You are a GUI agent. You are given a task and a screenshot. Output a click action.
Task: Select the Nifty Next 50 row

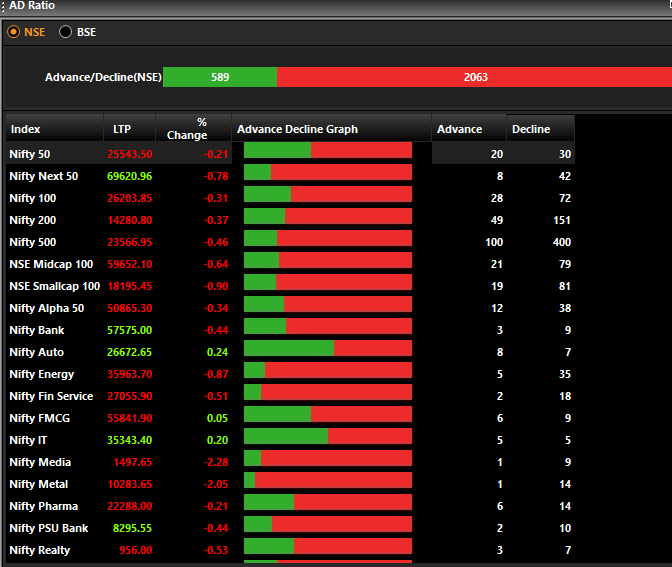click(x=290, y=176)
